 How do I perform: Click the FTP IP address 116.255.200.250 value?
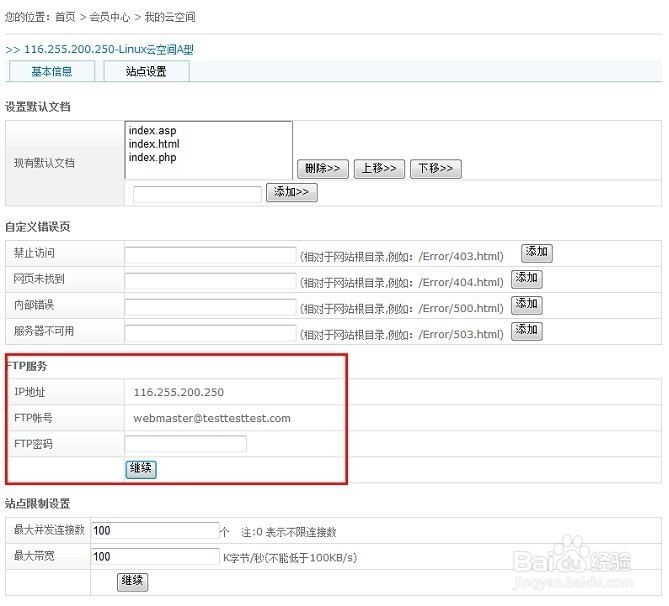179,392
